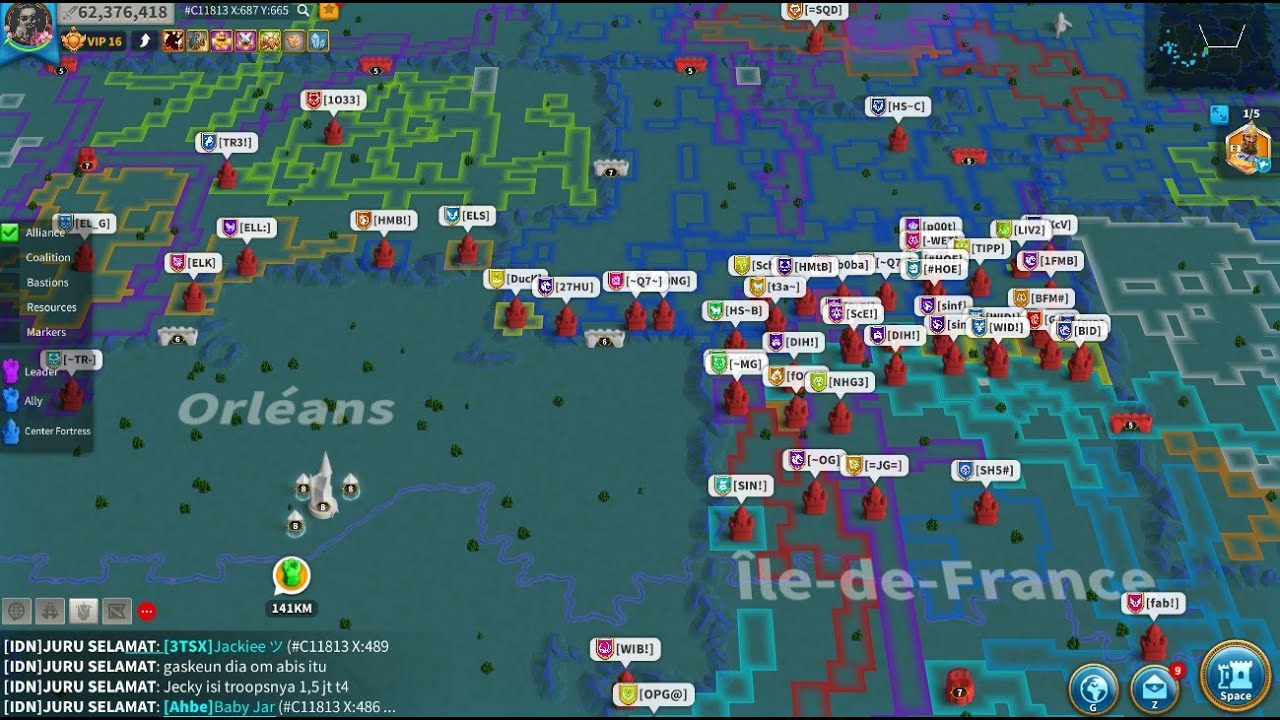Click the red more-options dots icon
1280x720 pixels.
(x=147, y=611)
